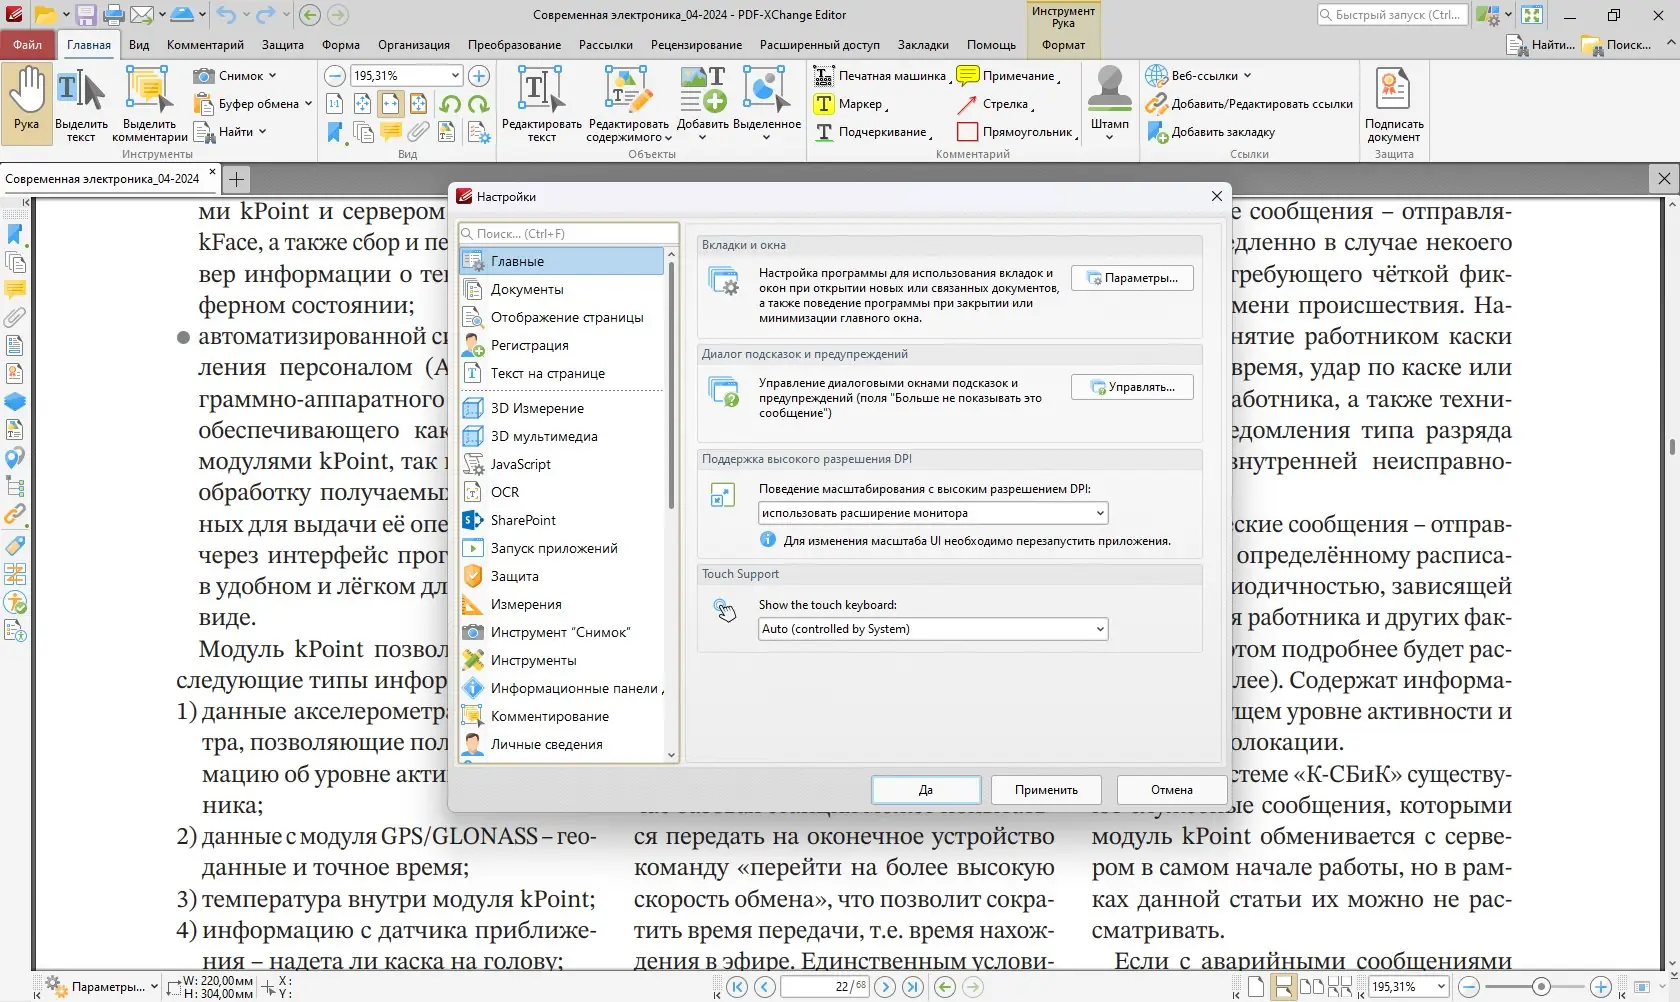Screen dimensions: 1680x1002
Task: Select the Прямоугольник rectangle tool
Action: (1017, 132)
